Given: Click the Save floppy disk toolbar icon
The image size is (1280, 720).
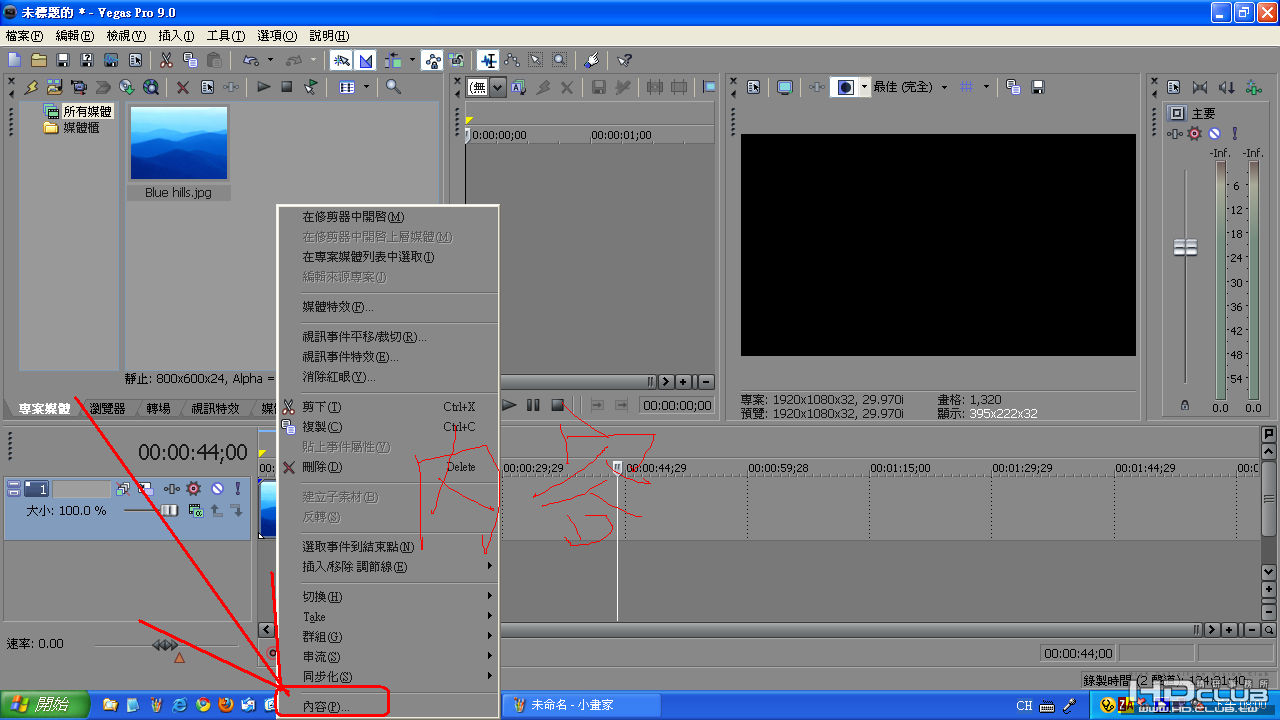Looking at the screenshot, I should point(63,60).
